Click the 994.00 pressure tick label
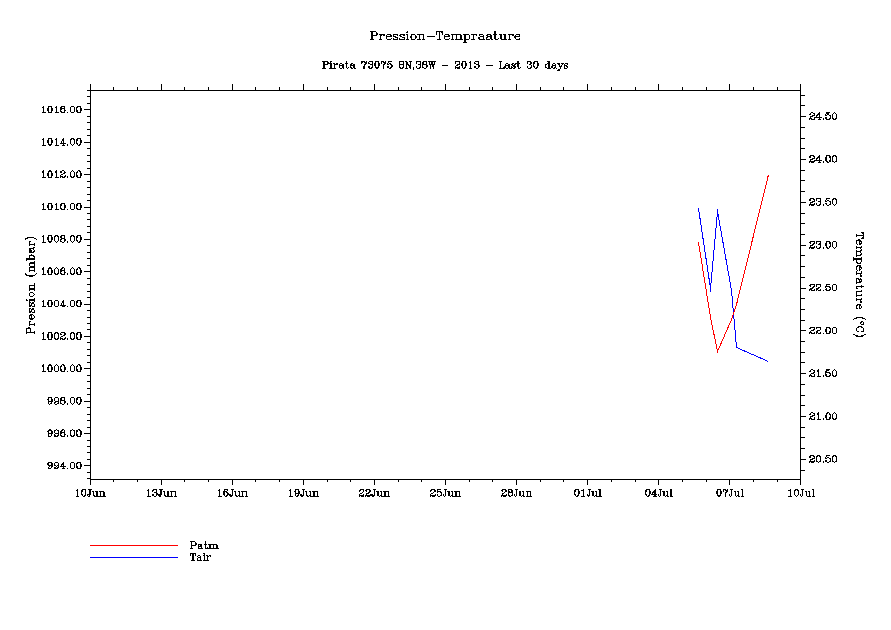 (62, 466)
